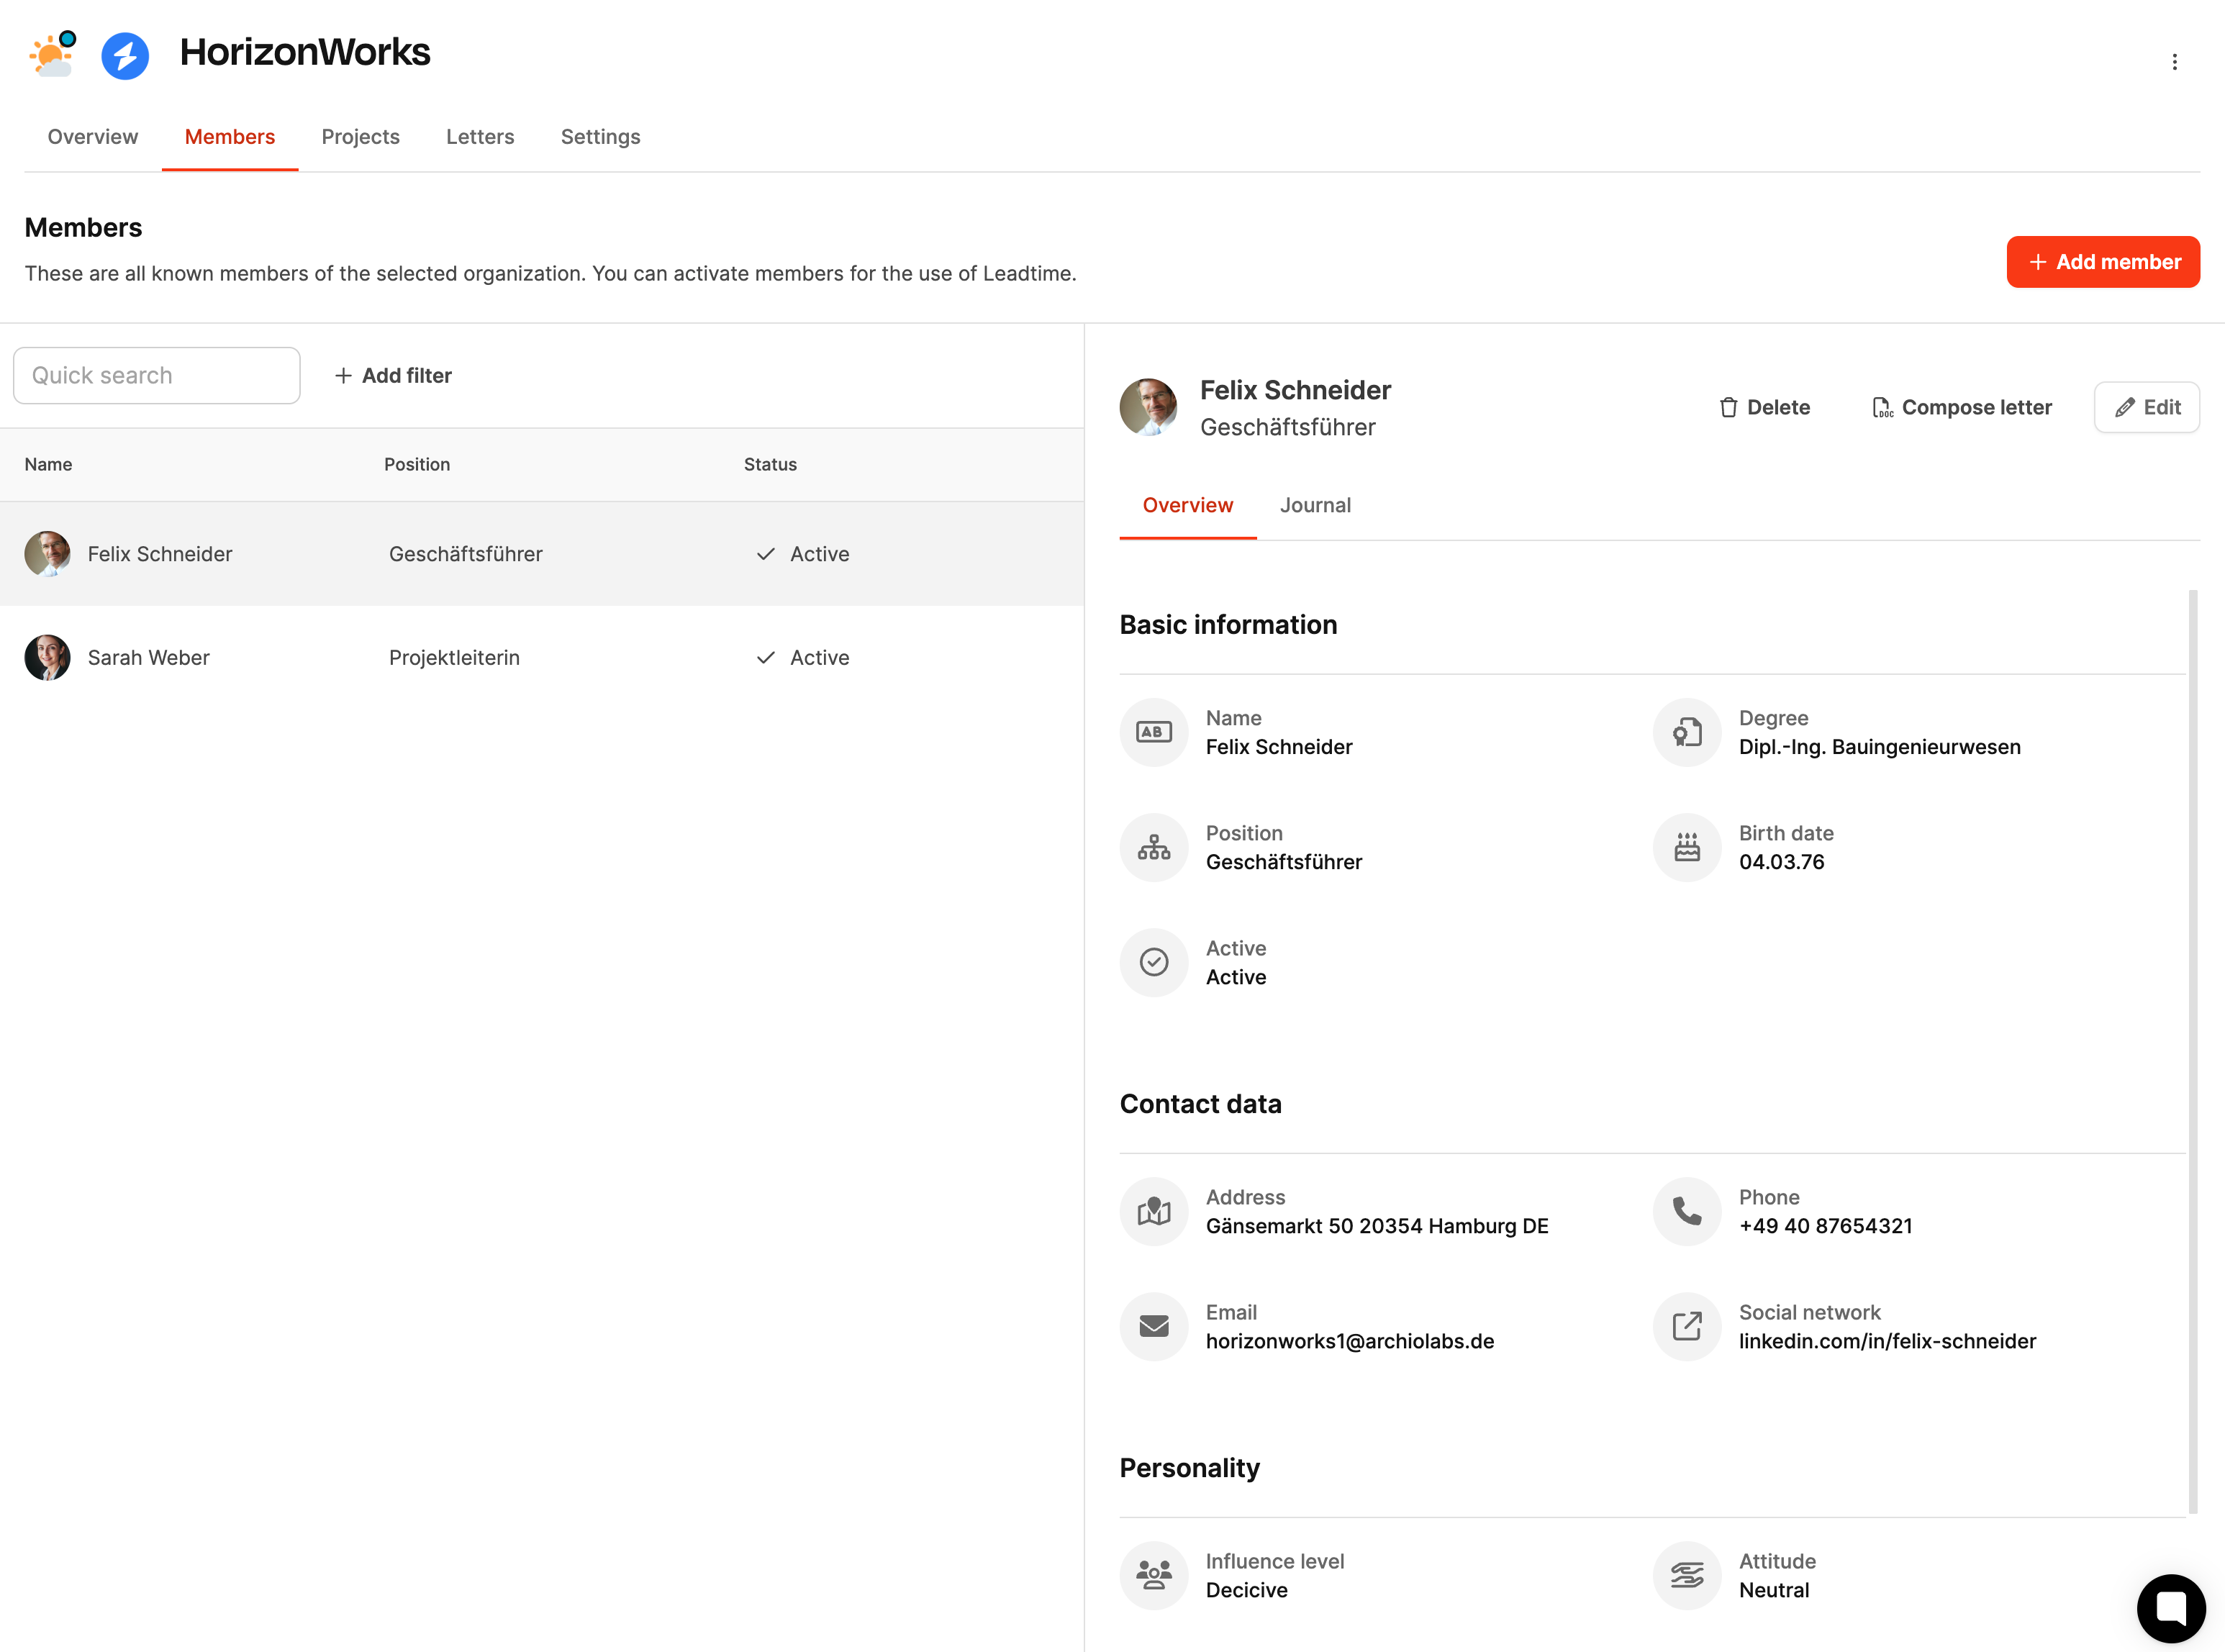Click the birthday cake icon for Birth date
The height and width of the screenshot is (1652, 2225).
pos(1686,847)
